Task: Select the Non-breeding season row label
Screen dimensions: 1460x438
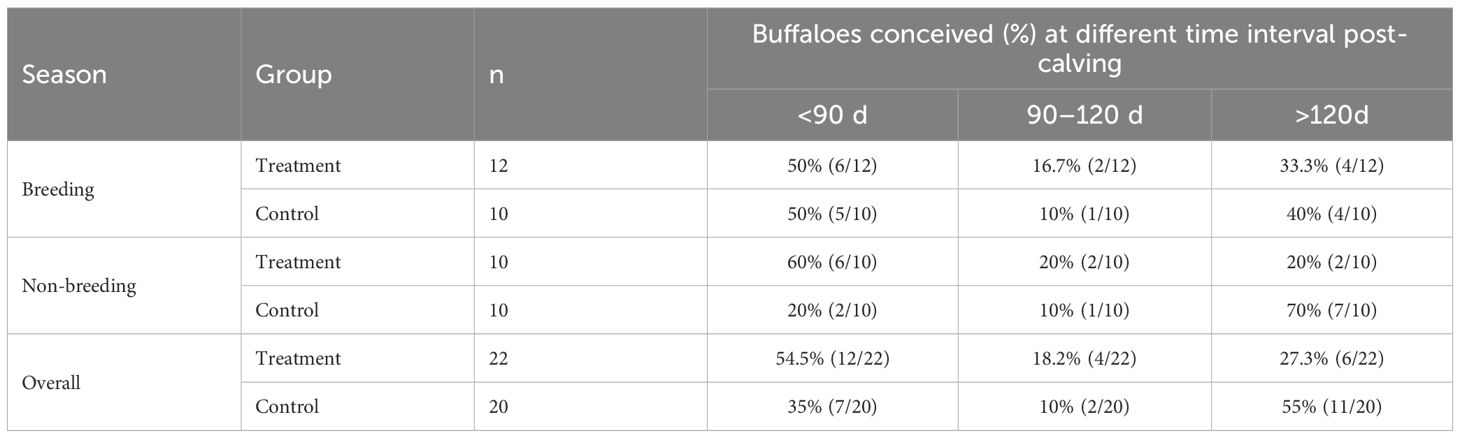Action: tap(78, 286)
